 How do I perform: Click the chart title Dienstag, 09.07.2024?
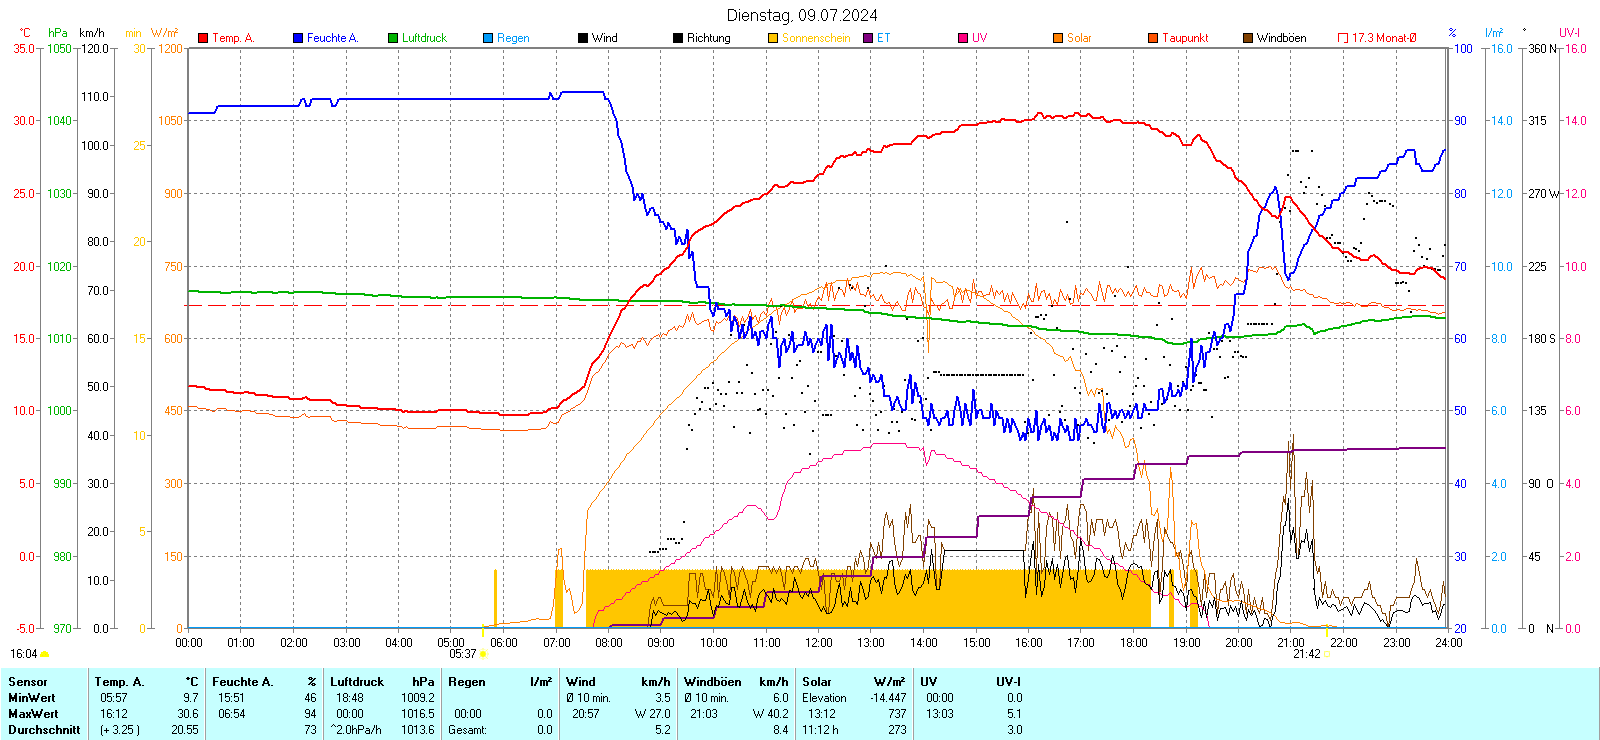pyautogui.click(x=802, y=15)
